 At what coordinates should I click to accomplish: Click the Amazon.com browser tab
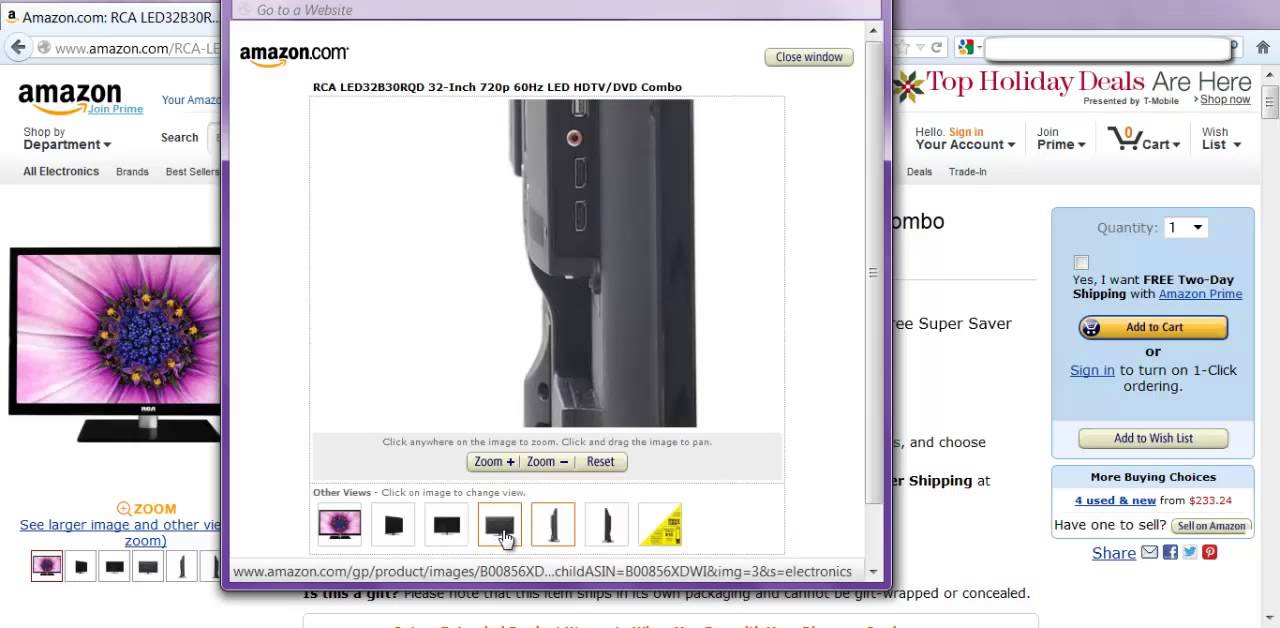[113, 17]
